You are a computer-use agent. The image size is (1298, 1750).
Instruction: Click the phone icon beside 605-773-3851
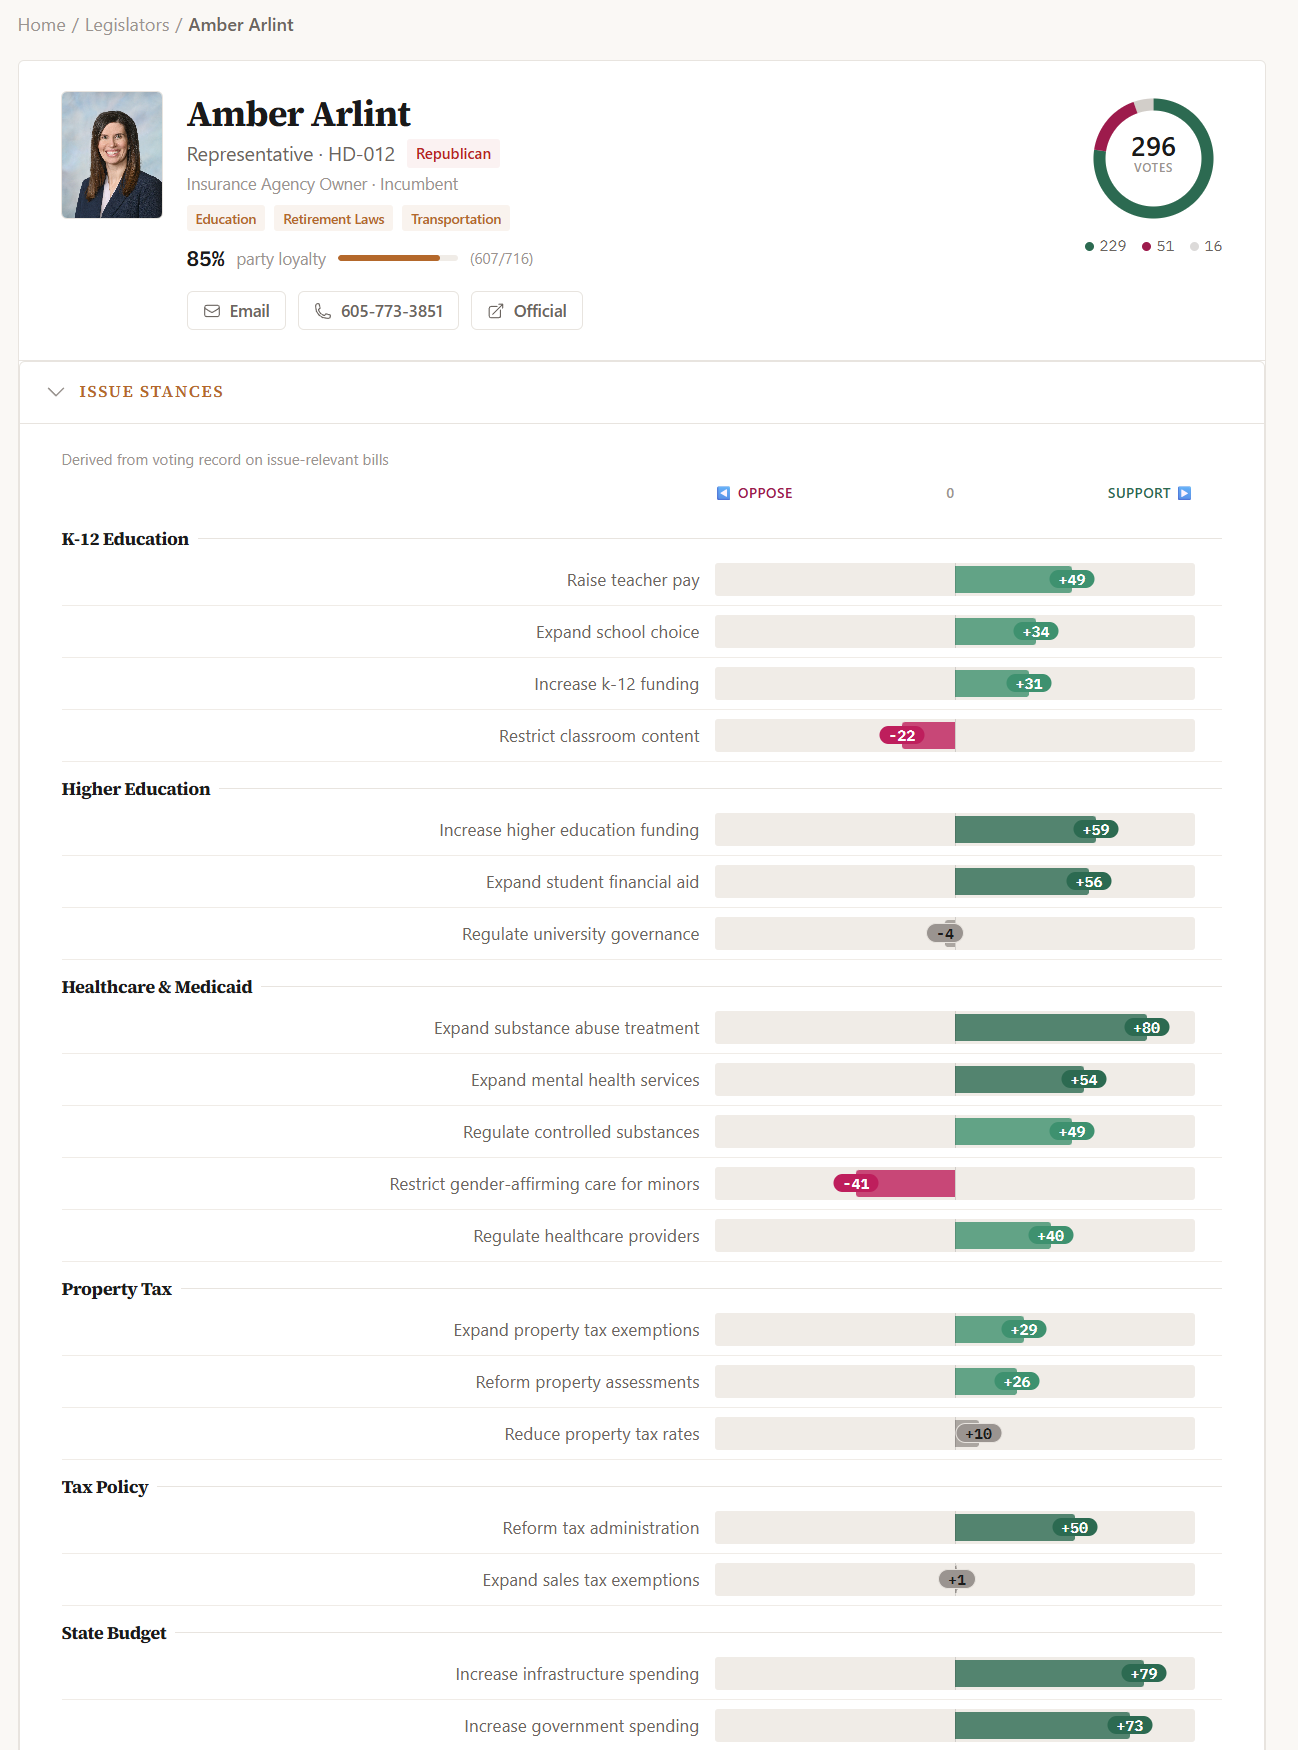coord(323,311)
